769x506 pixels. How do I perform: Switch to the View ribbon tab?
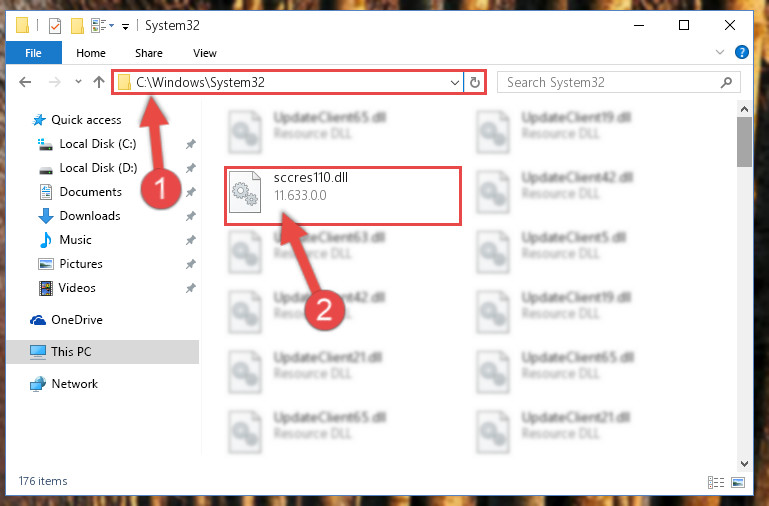click(205, 53)
